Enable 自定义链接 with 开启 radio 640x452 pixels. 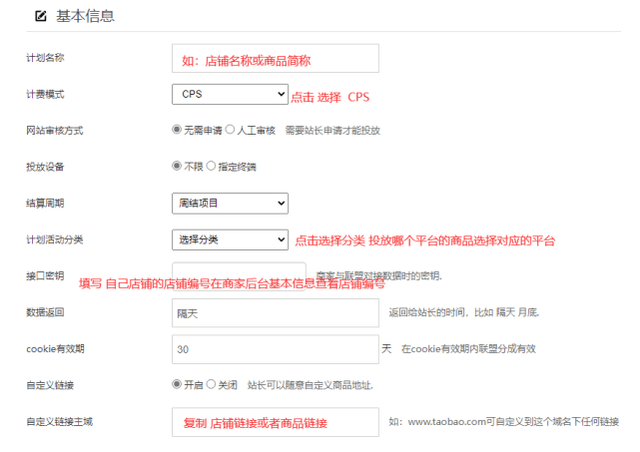pos(177,385)
